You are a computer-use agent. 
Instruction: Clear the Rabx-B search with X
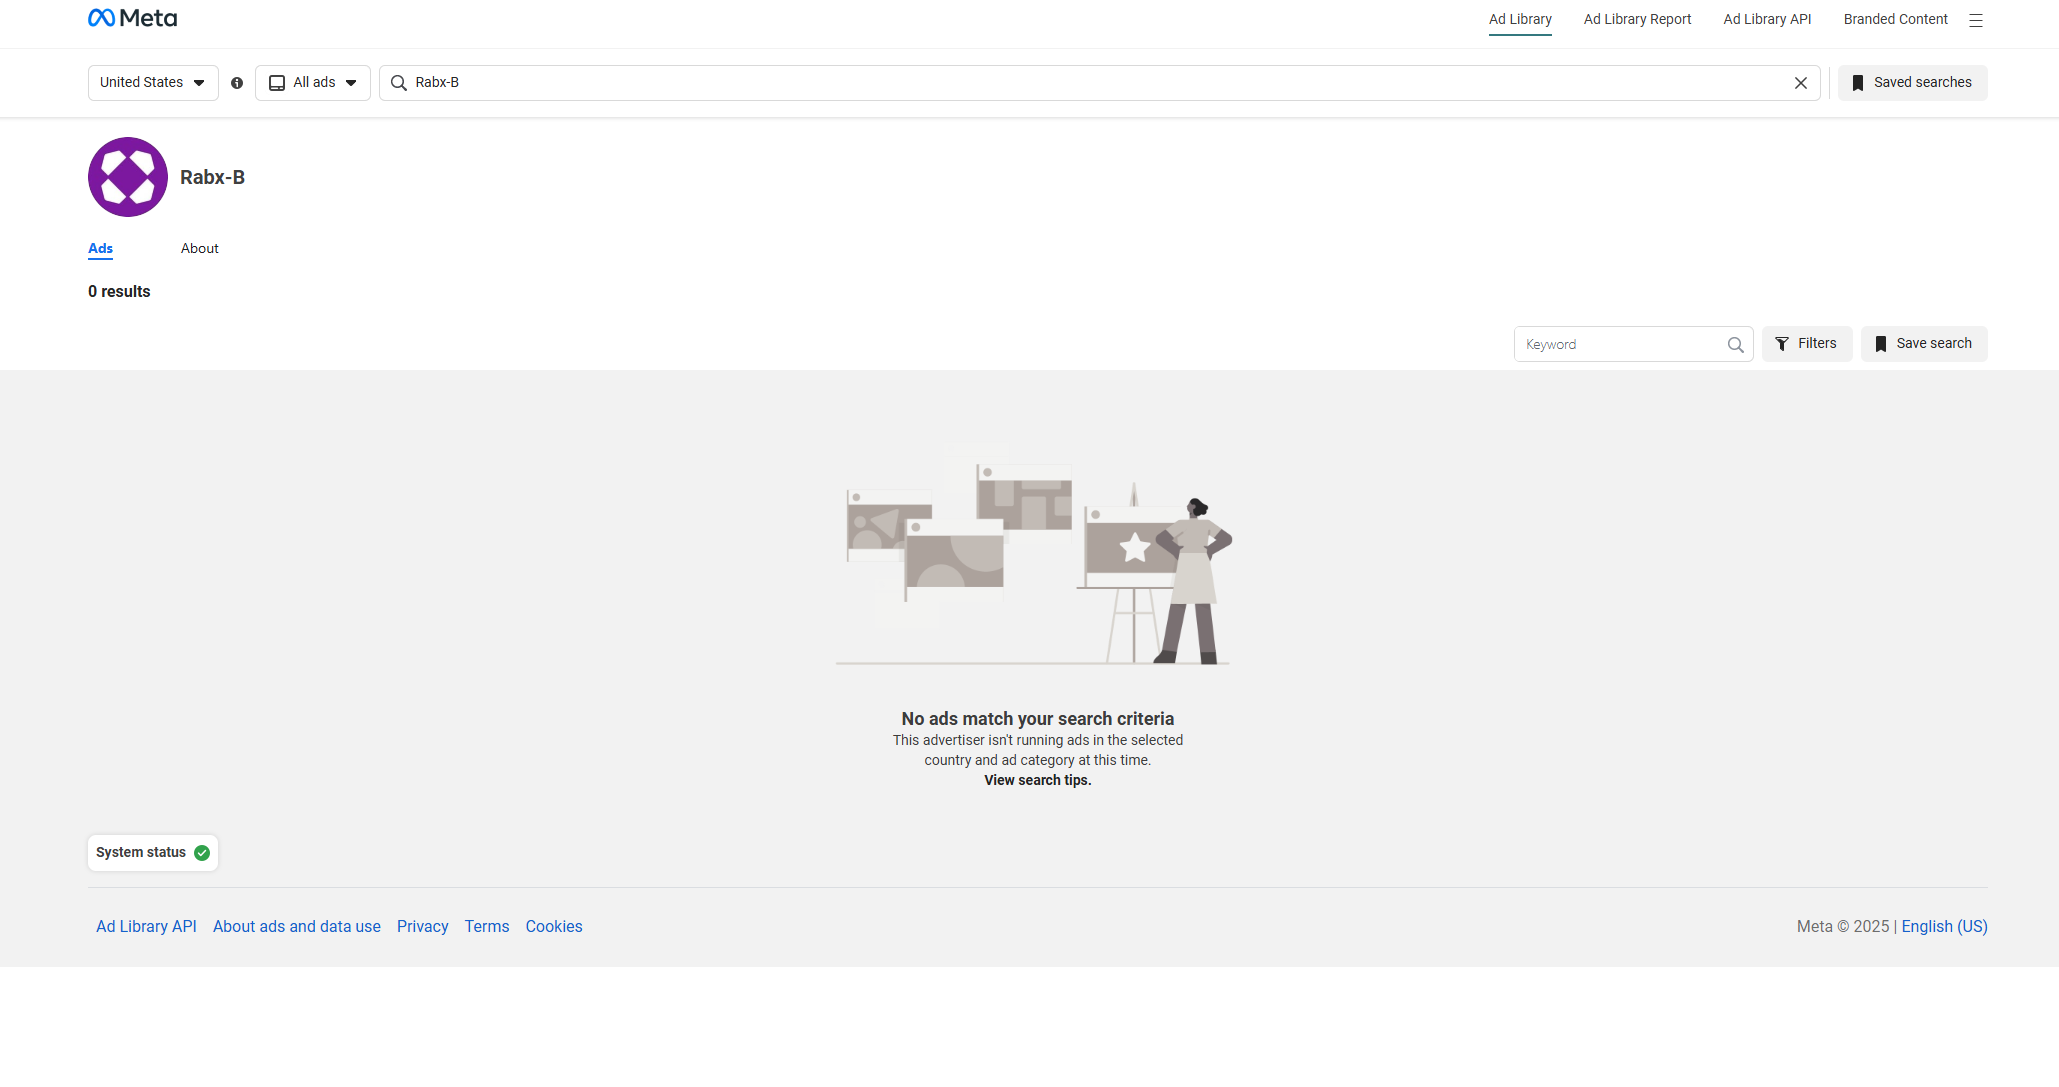(x=1801, y=83)
